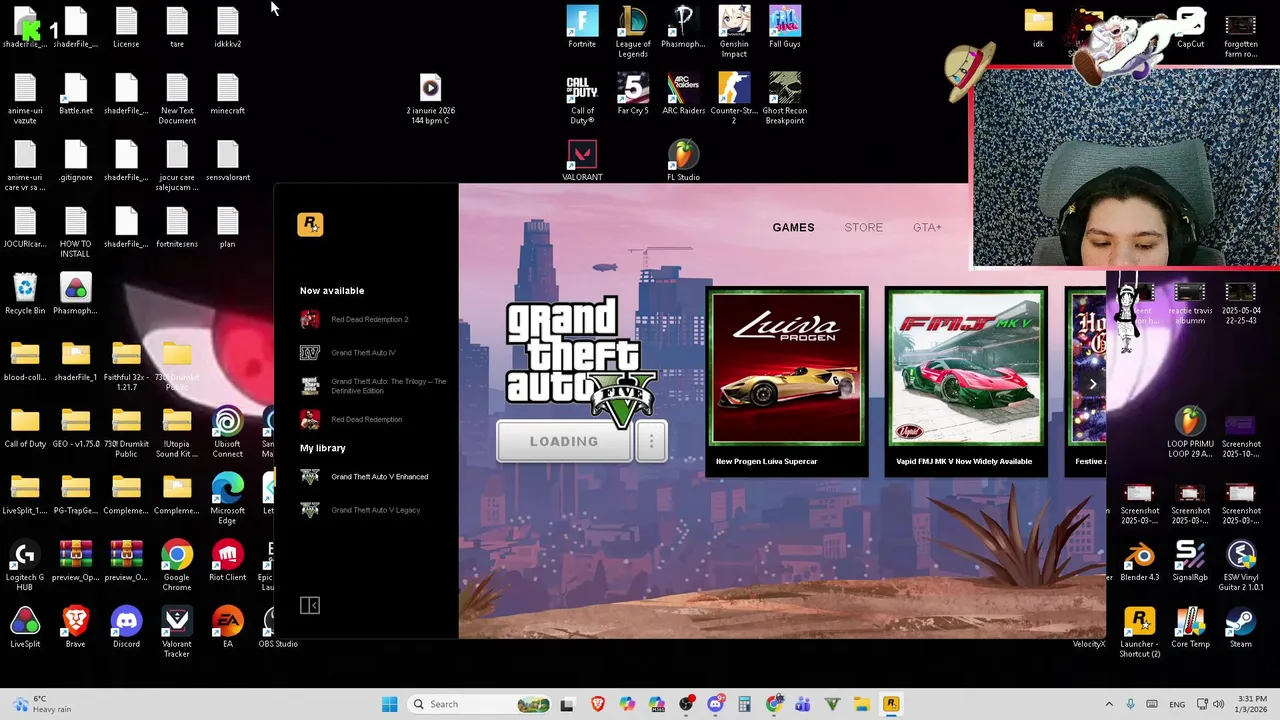Open Logitech G HUB desktop shortcut
The image size is (1280, 720).
25,565
